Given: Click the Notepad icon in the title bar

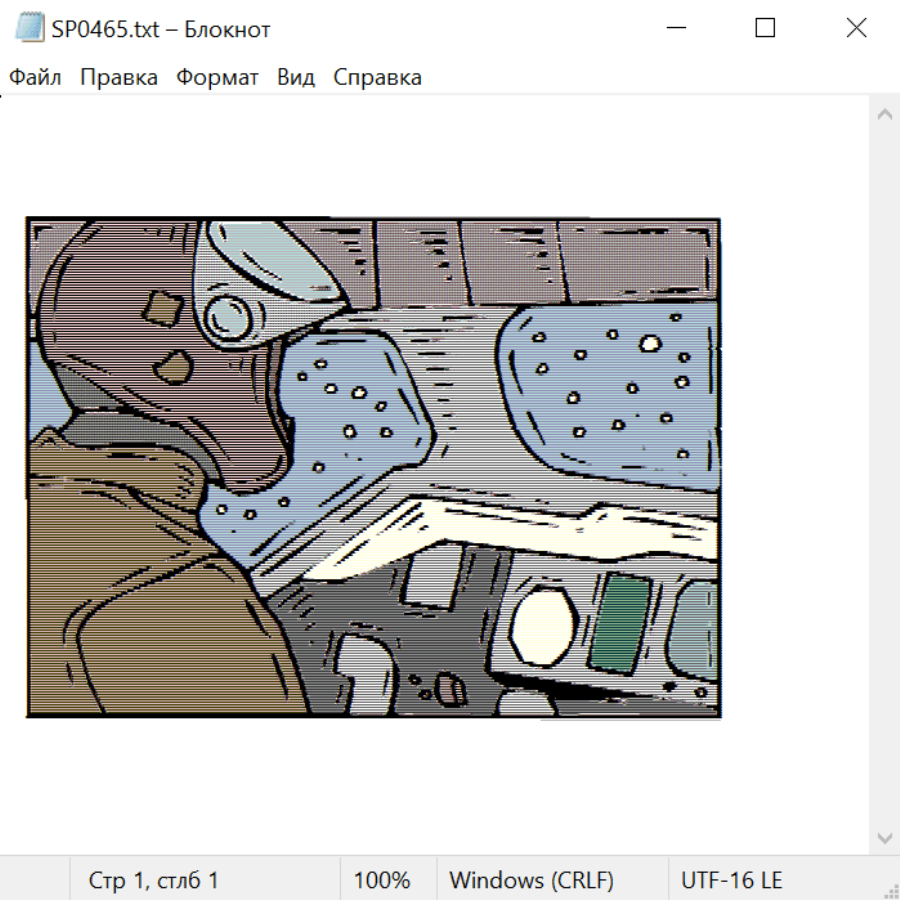Looking at the screenshot, I should tap(29, 29).
